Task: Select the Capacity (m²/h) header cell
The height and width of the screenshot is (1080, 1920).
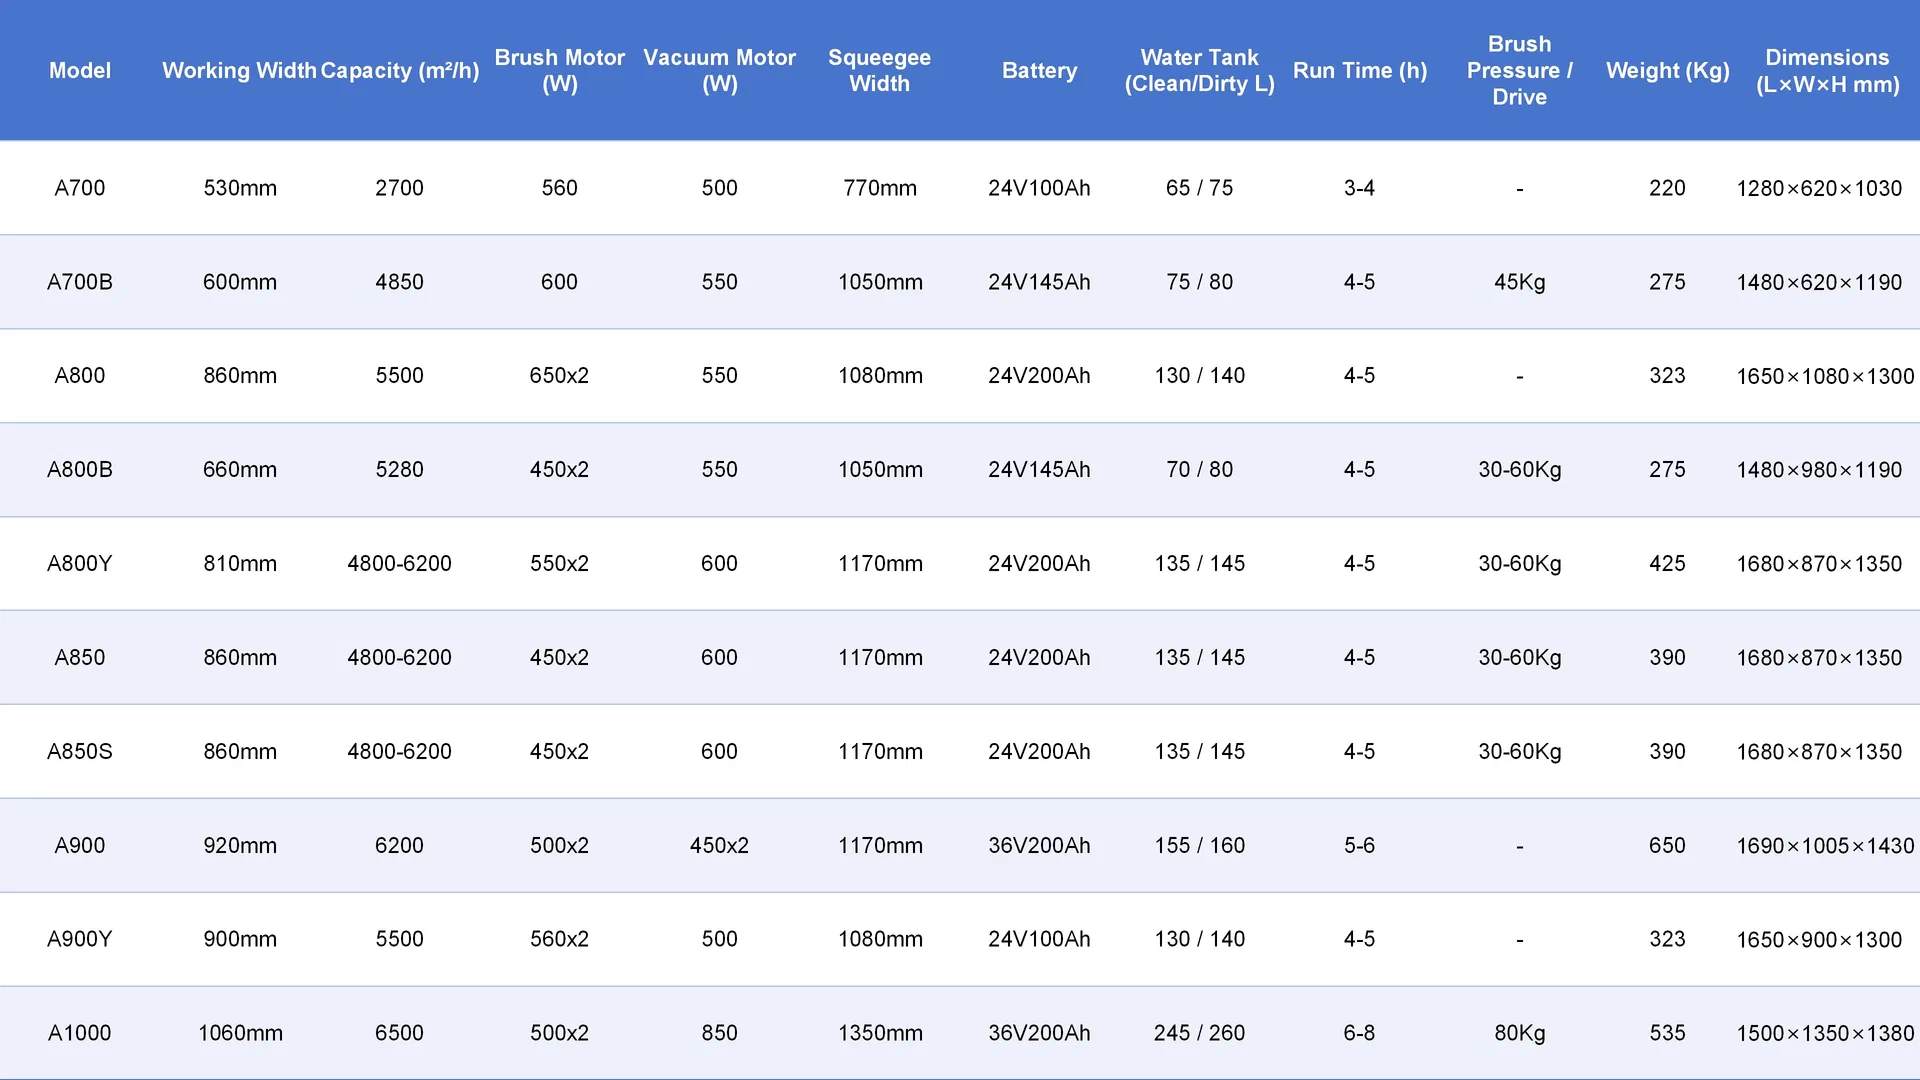Action: click(399, 70)
